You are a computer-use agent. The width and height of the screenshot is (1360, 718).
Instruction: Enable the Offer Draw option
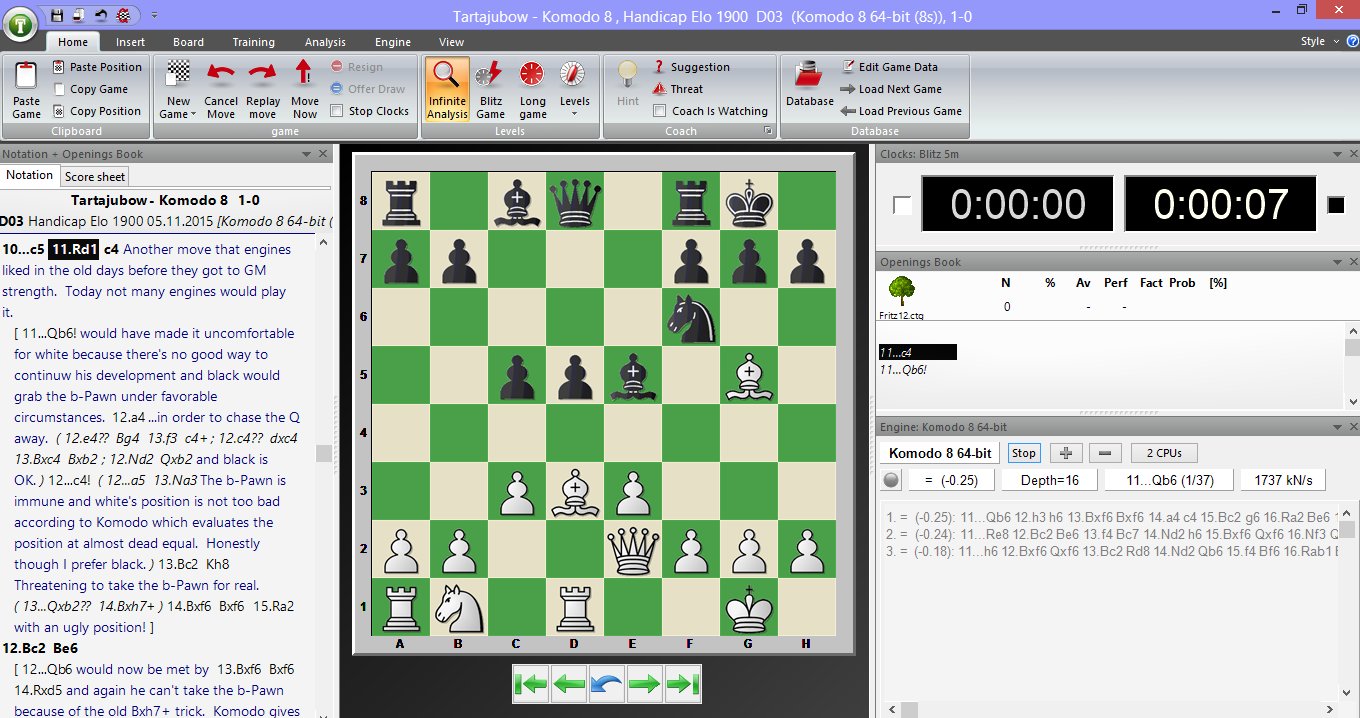click(x=370, y=88)
